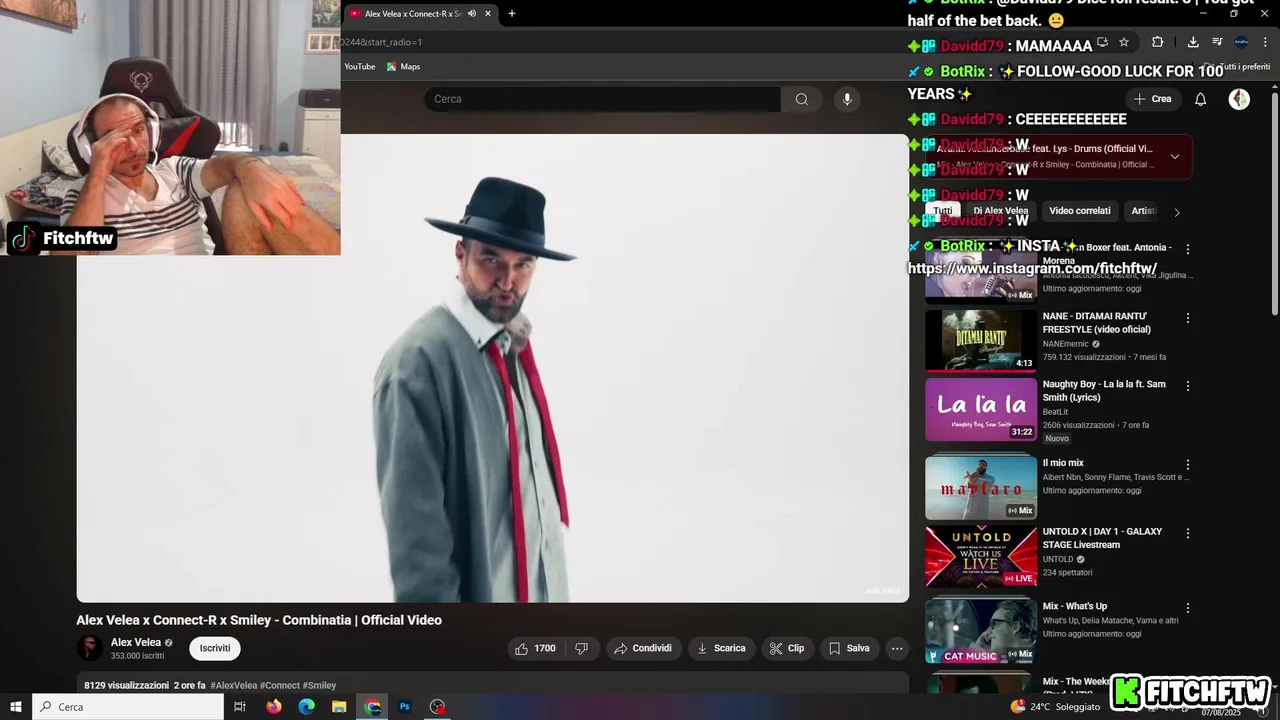This screenshot has width=1280, height=720.
Task: Open the Maps bookmark
Action: [404, 67]
